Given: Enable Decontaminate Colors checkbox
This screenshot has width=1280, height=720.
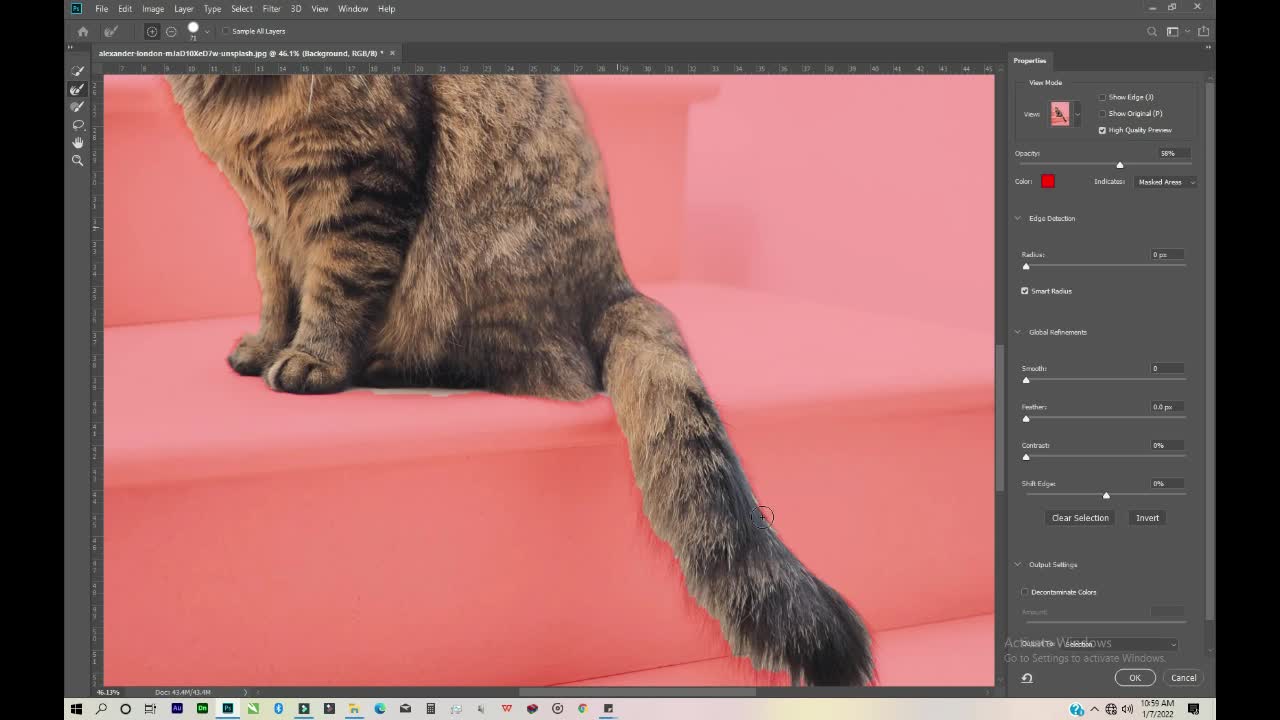Looking at the screenshot, I should 1025,592.
